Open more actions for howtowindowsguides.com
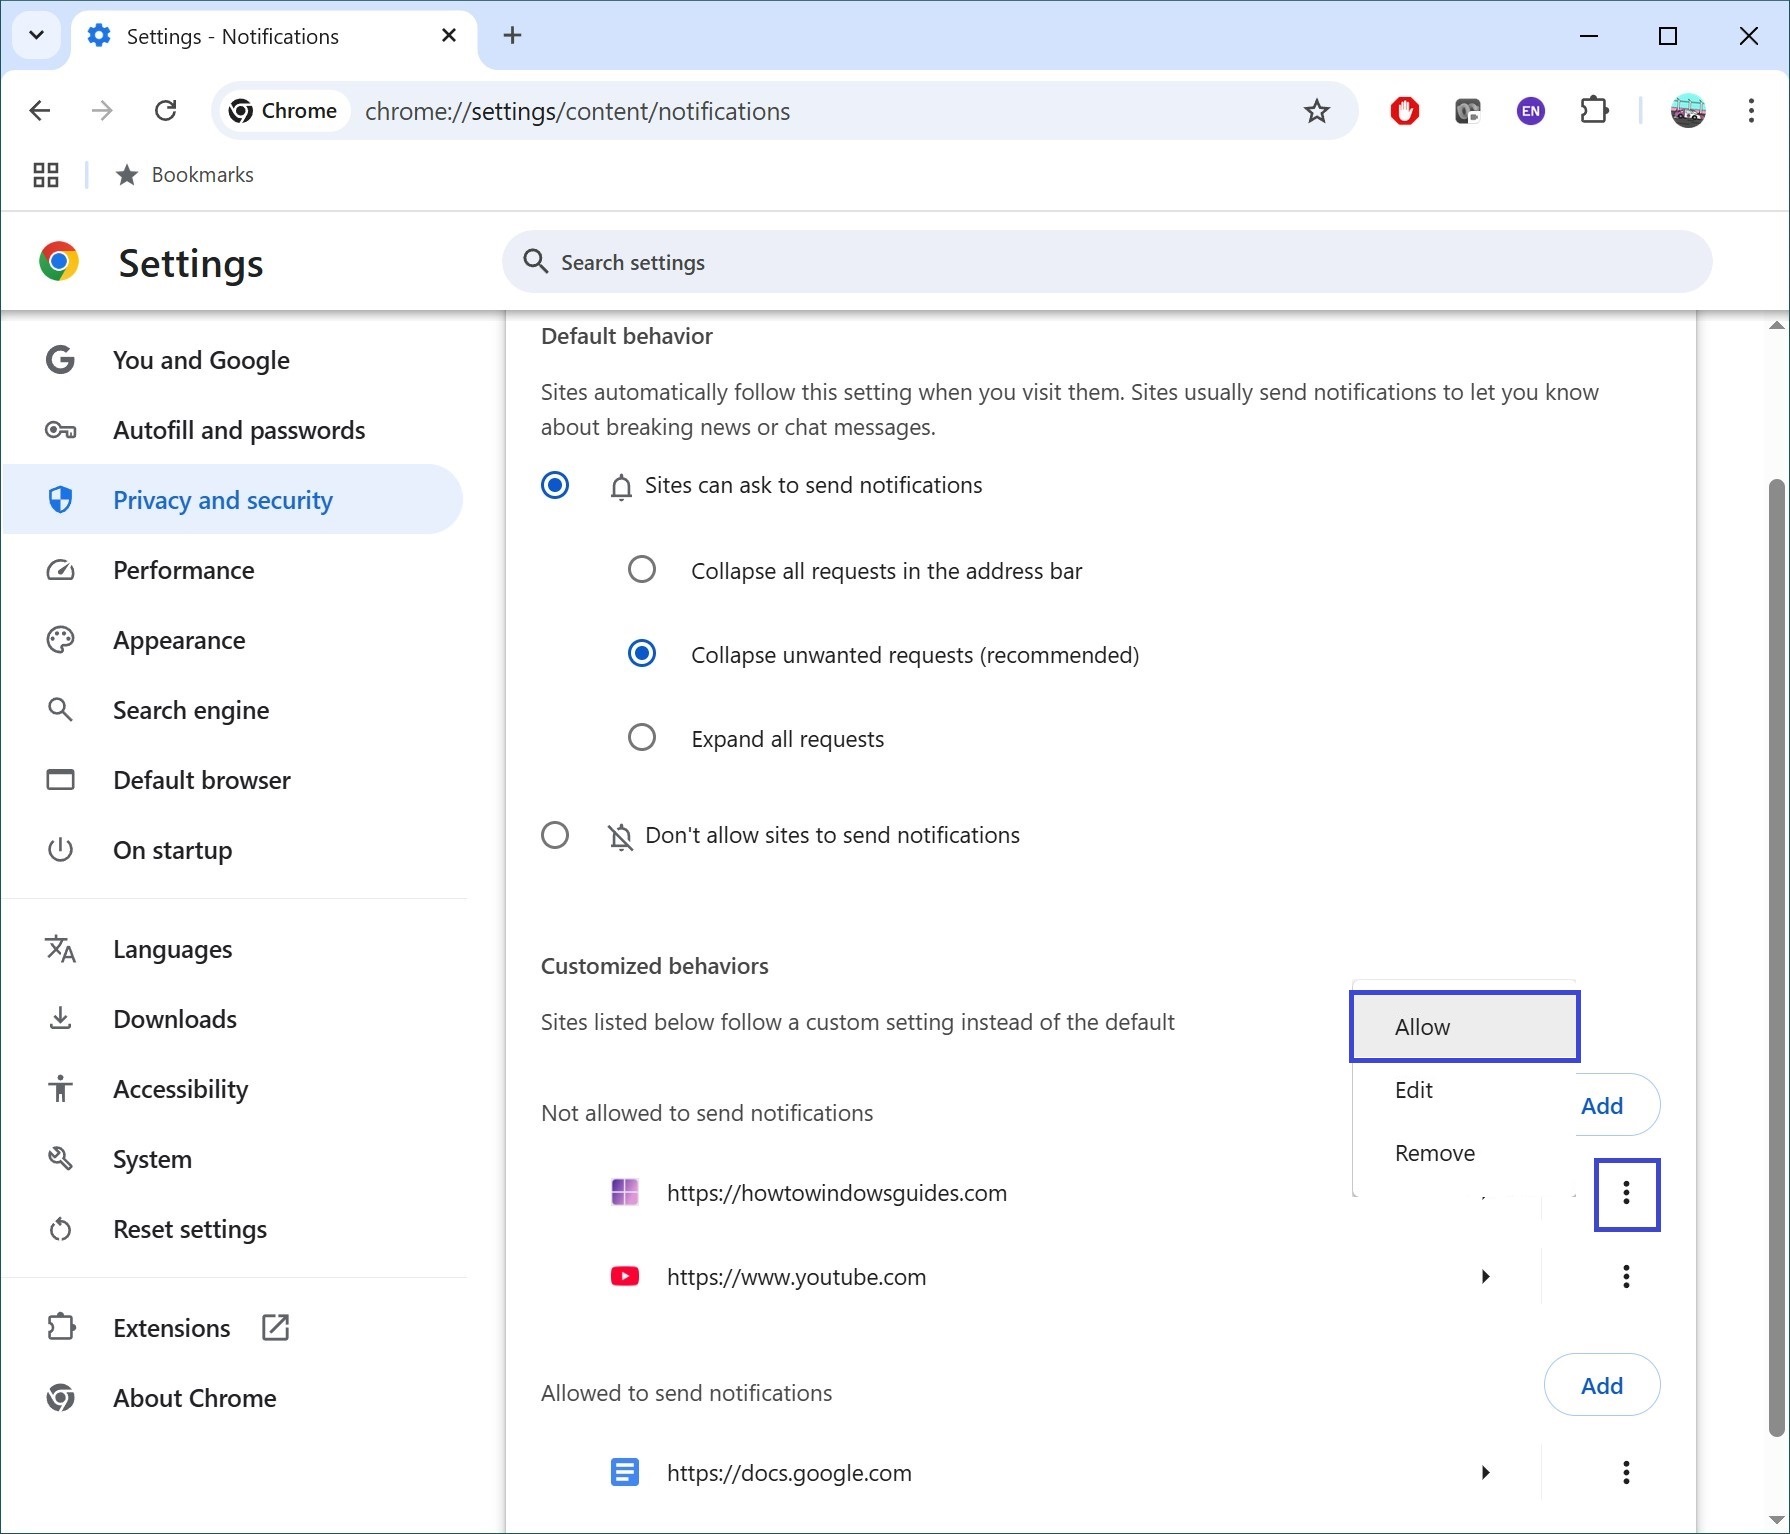The height and width of the screenshot is (1534, 1790). [x=1626, y=1193]
